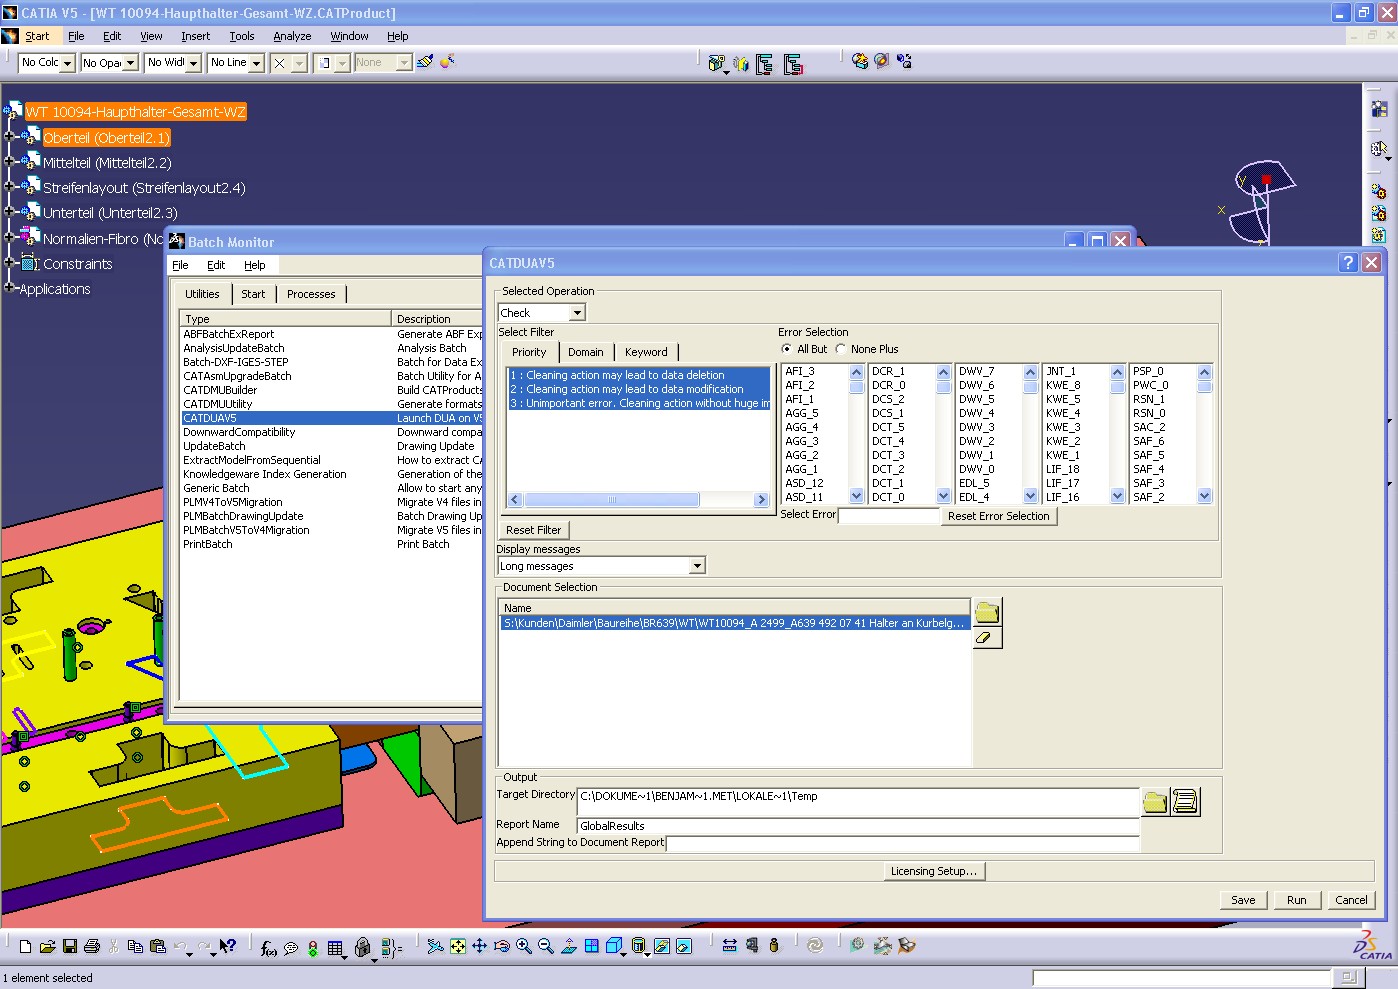The width and height of the screenshot is (1398, 989).
Task: Open the Tools menu in CATIA
Action: click(x=242, y=36)
